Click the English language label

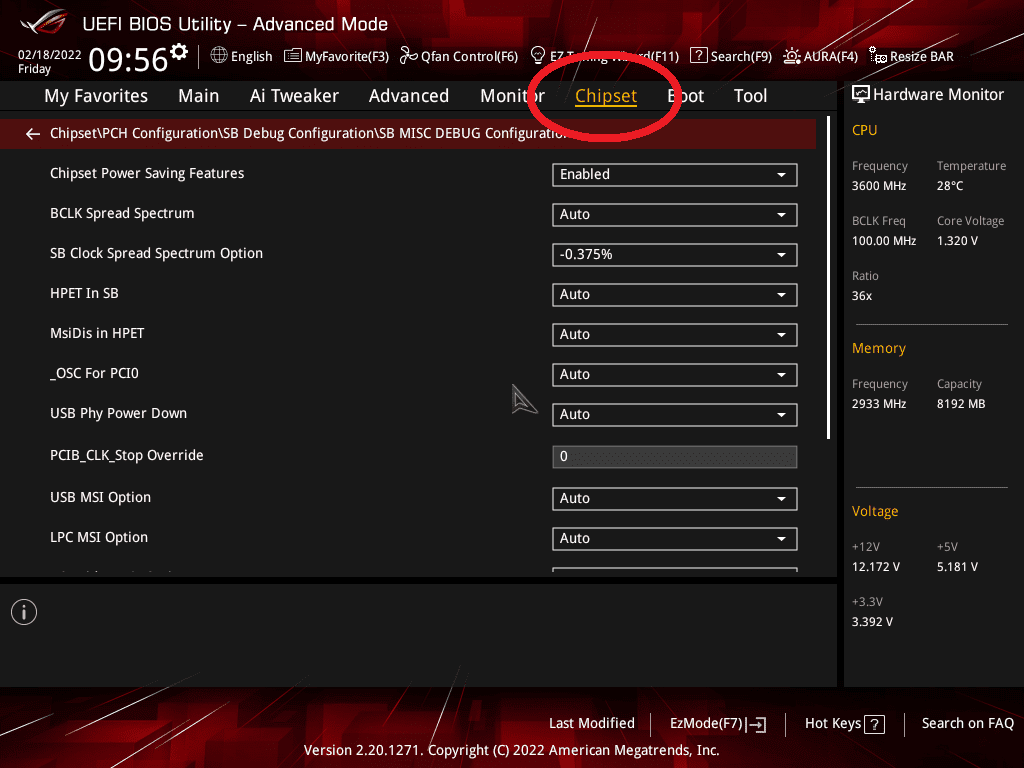pyautogui.click(x=251, y=57)
